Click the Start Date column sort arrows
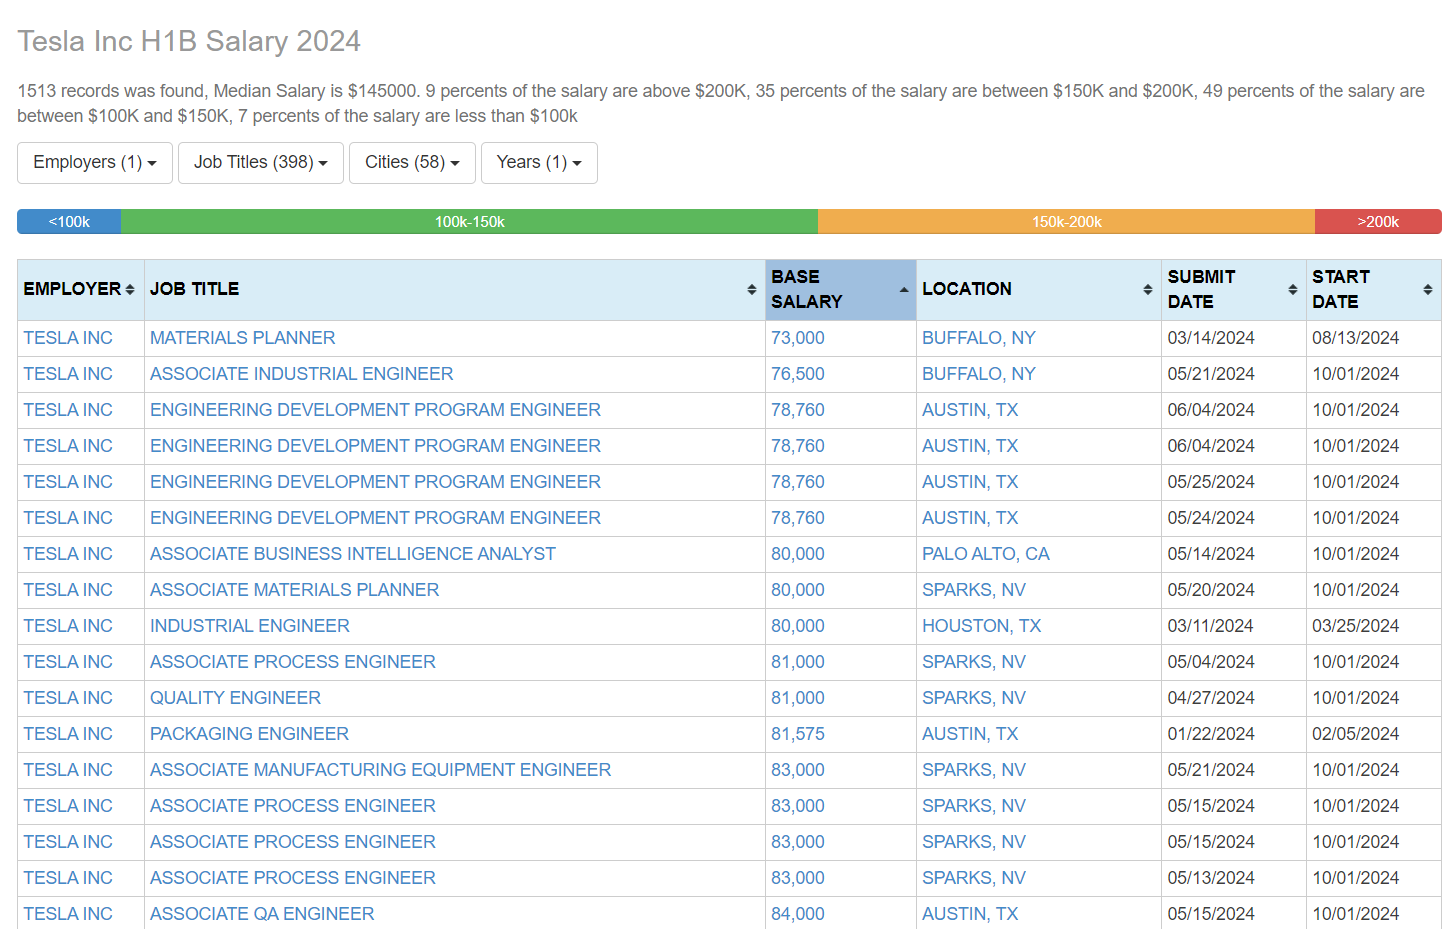The width and height of the screenshot is (1445, 929). 1427,289
